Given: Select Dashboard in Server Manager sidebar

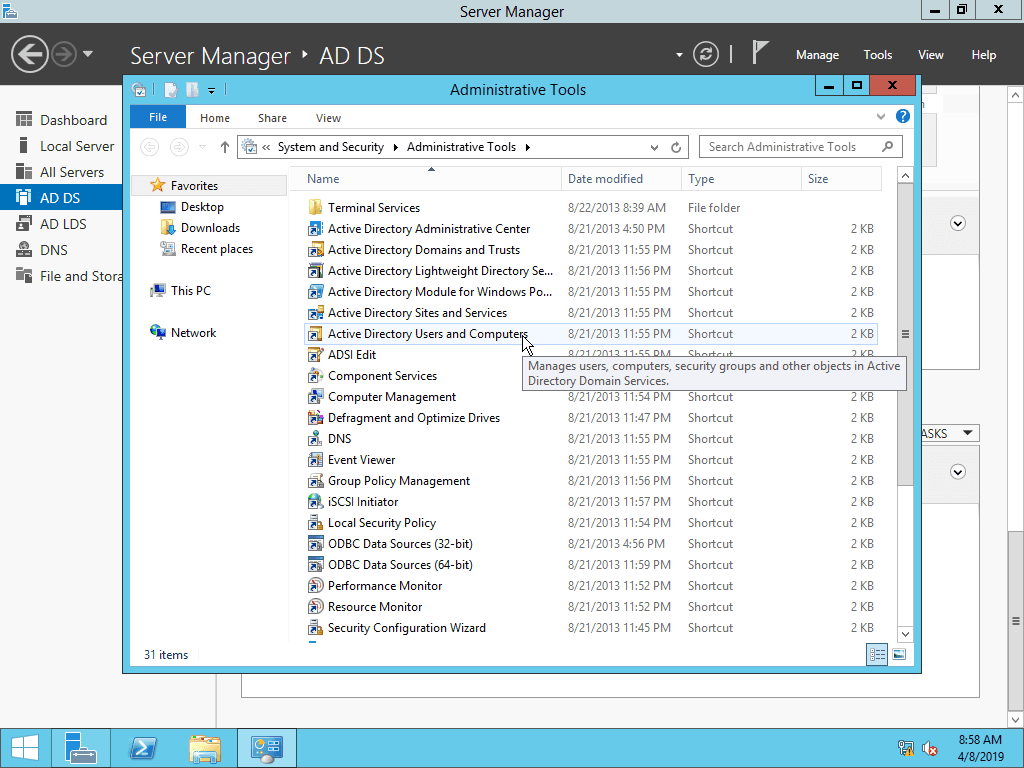Looking at the screenshot, I should 61,120.
